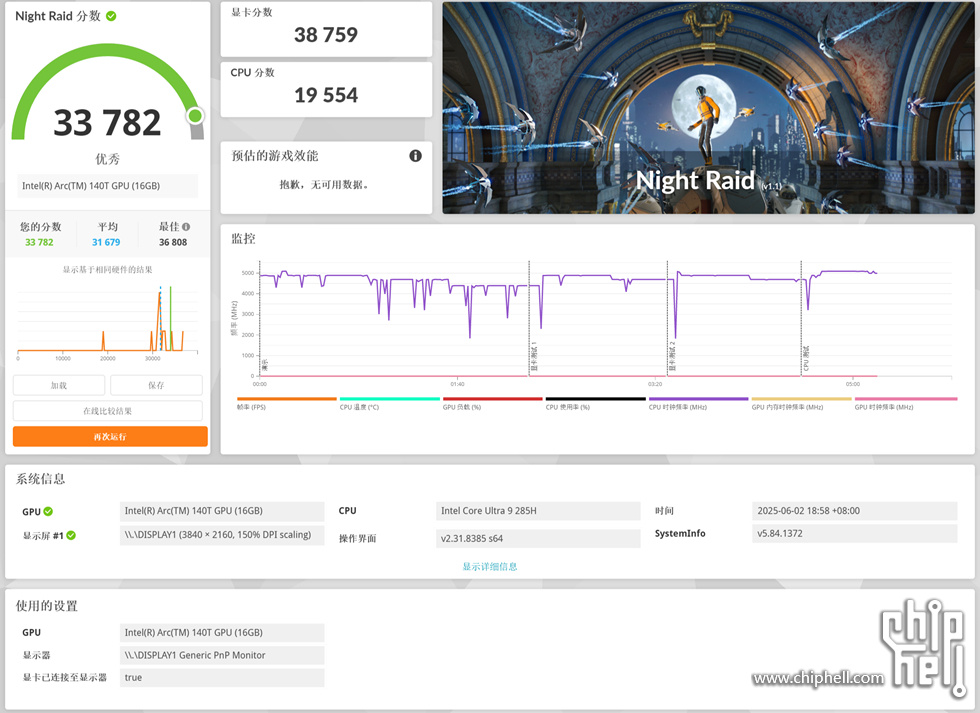Click the CPU 分数 value 19 554

[326, 95]
